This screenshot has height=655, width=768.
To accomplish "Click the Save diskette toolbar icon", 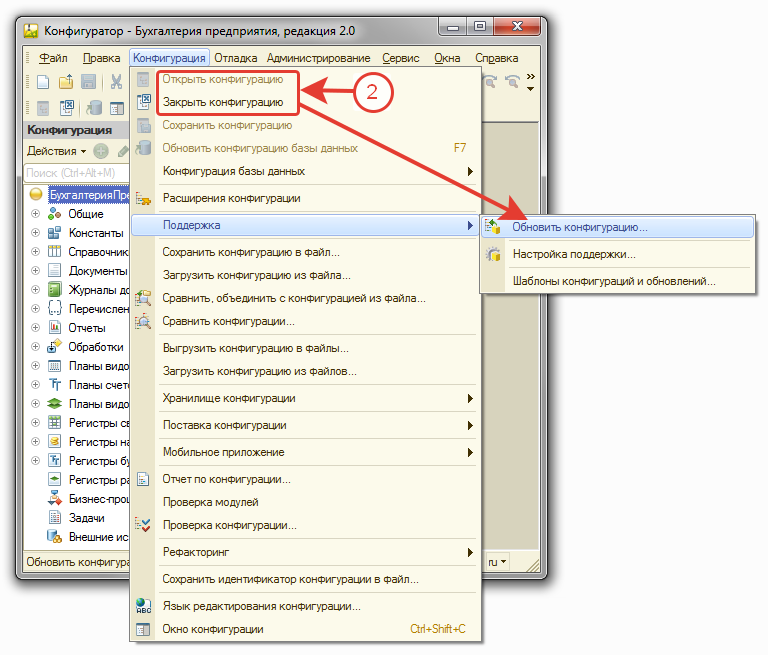I will pos(88,82).
